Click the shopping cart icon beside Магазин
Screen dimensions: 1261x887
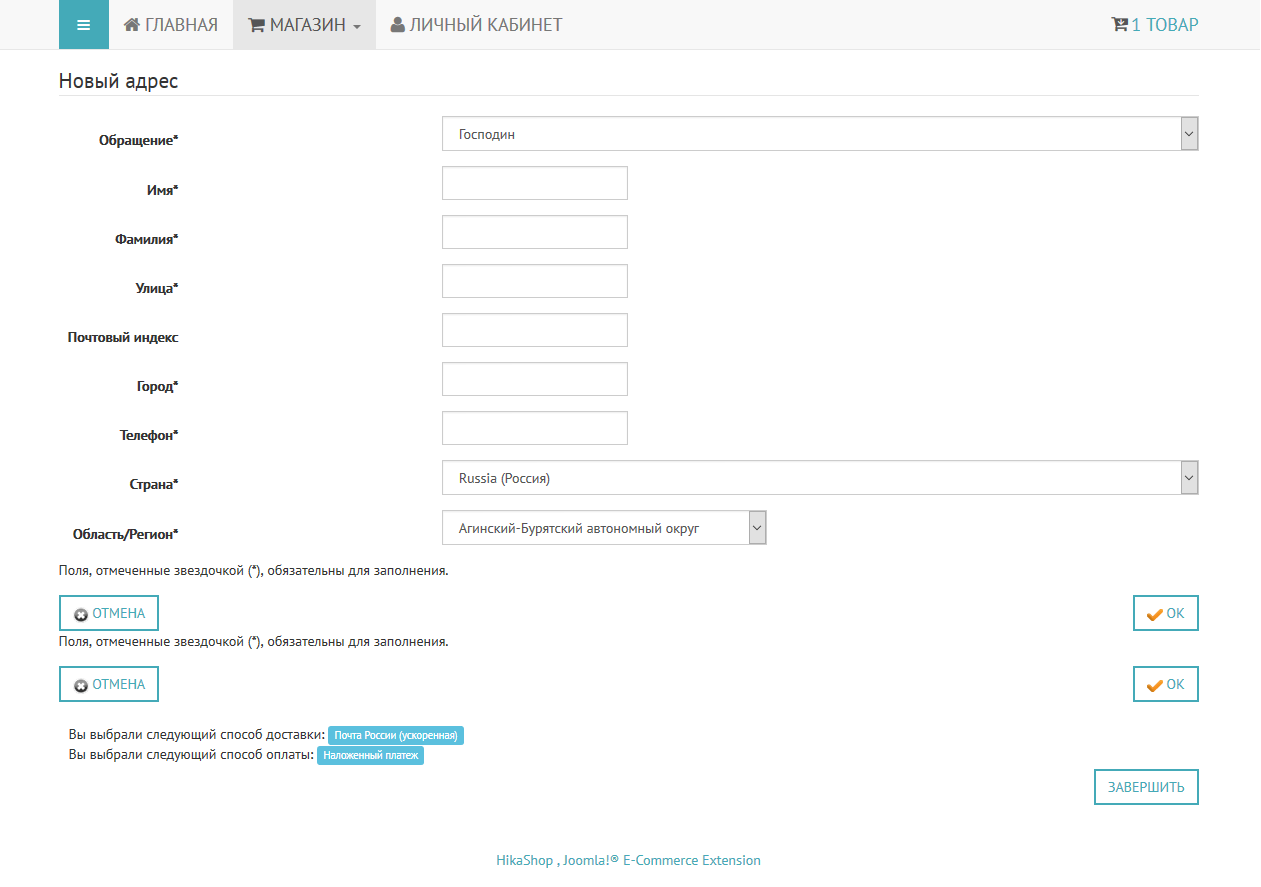pos(257,25)
